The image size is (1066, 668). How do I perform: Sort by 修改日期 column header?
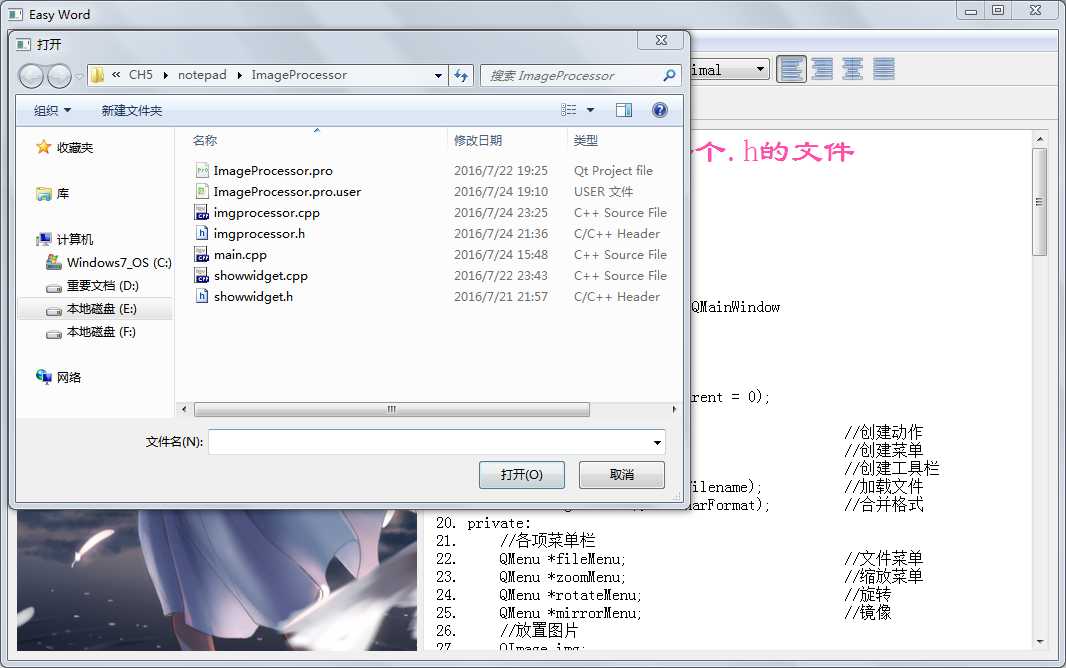tap(478, 140)
